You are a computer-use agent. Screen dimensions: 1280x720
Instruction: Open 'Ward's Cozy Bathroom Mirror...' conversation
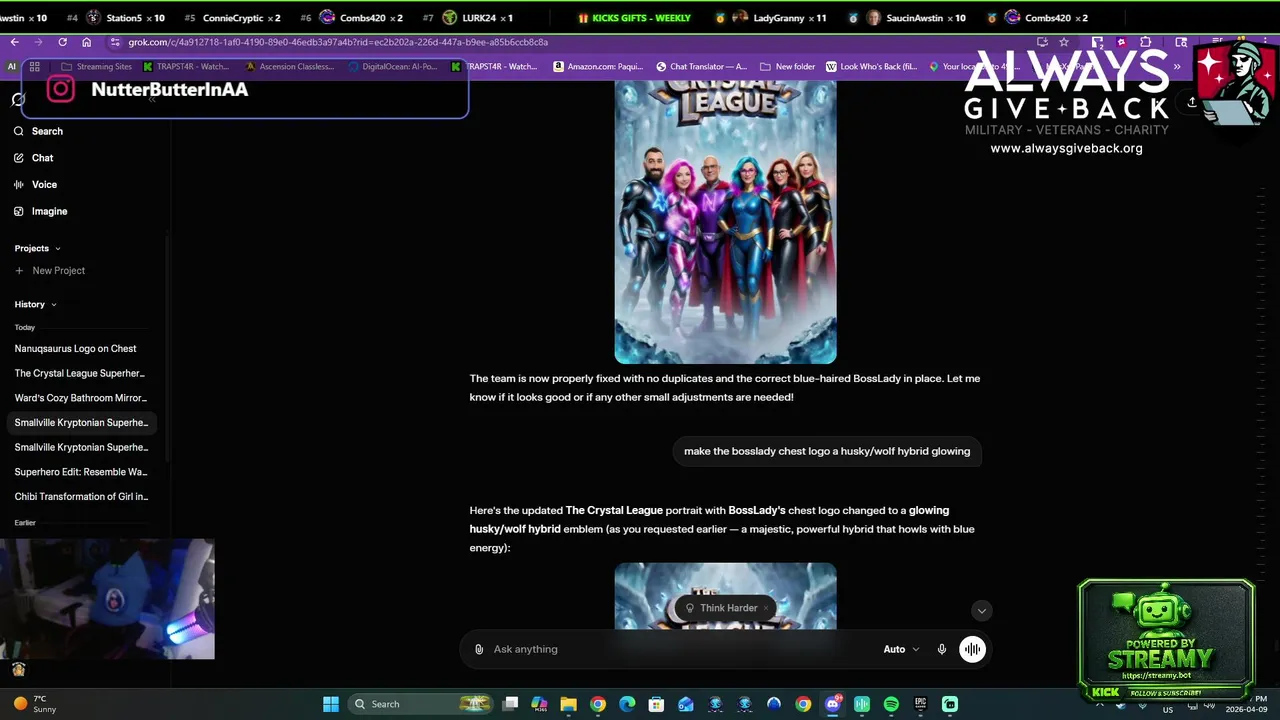pos(80,398)
